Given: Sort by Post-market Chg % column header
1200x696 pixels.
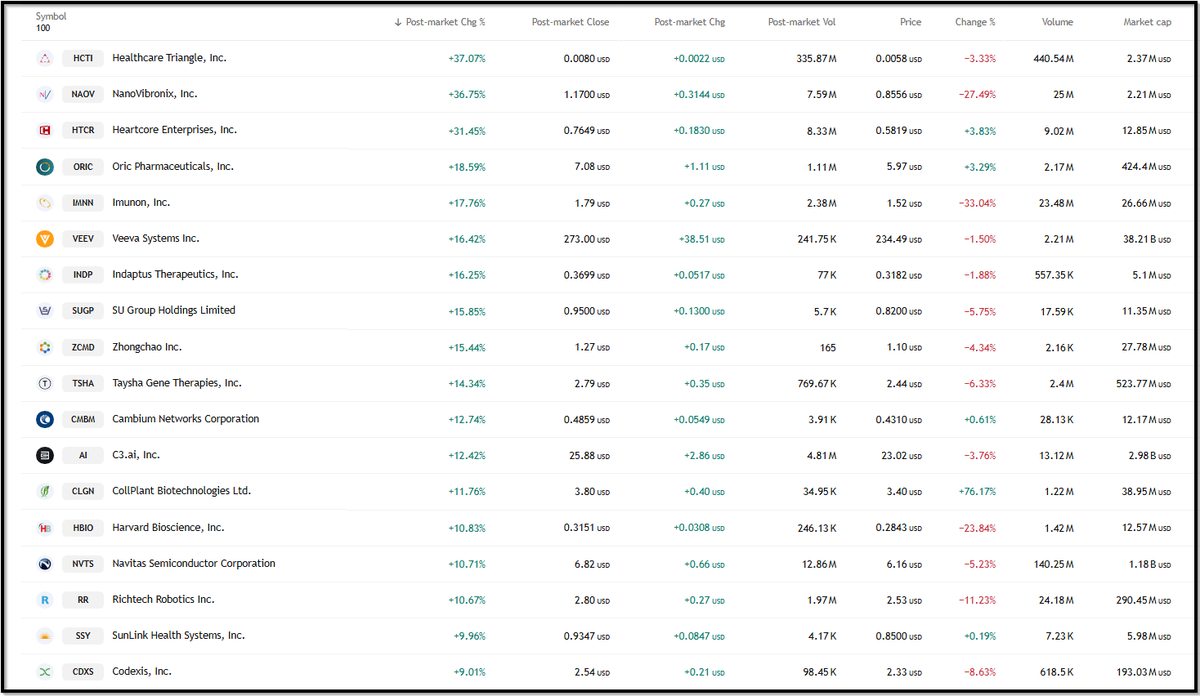Looking at the screenshot, I should [440, 22].
